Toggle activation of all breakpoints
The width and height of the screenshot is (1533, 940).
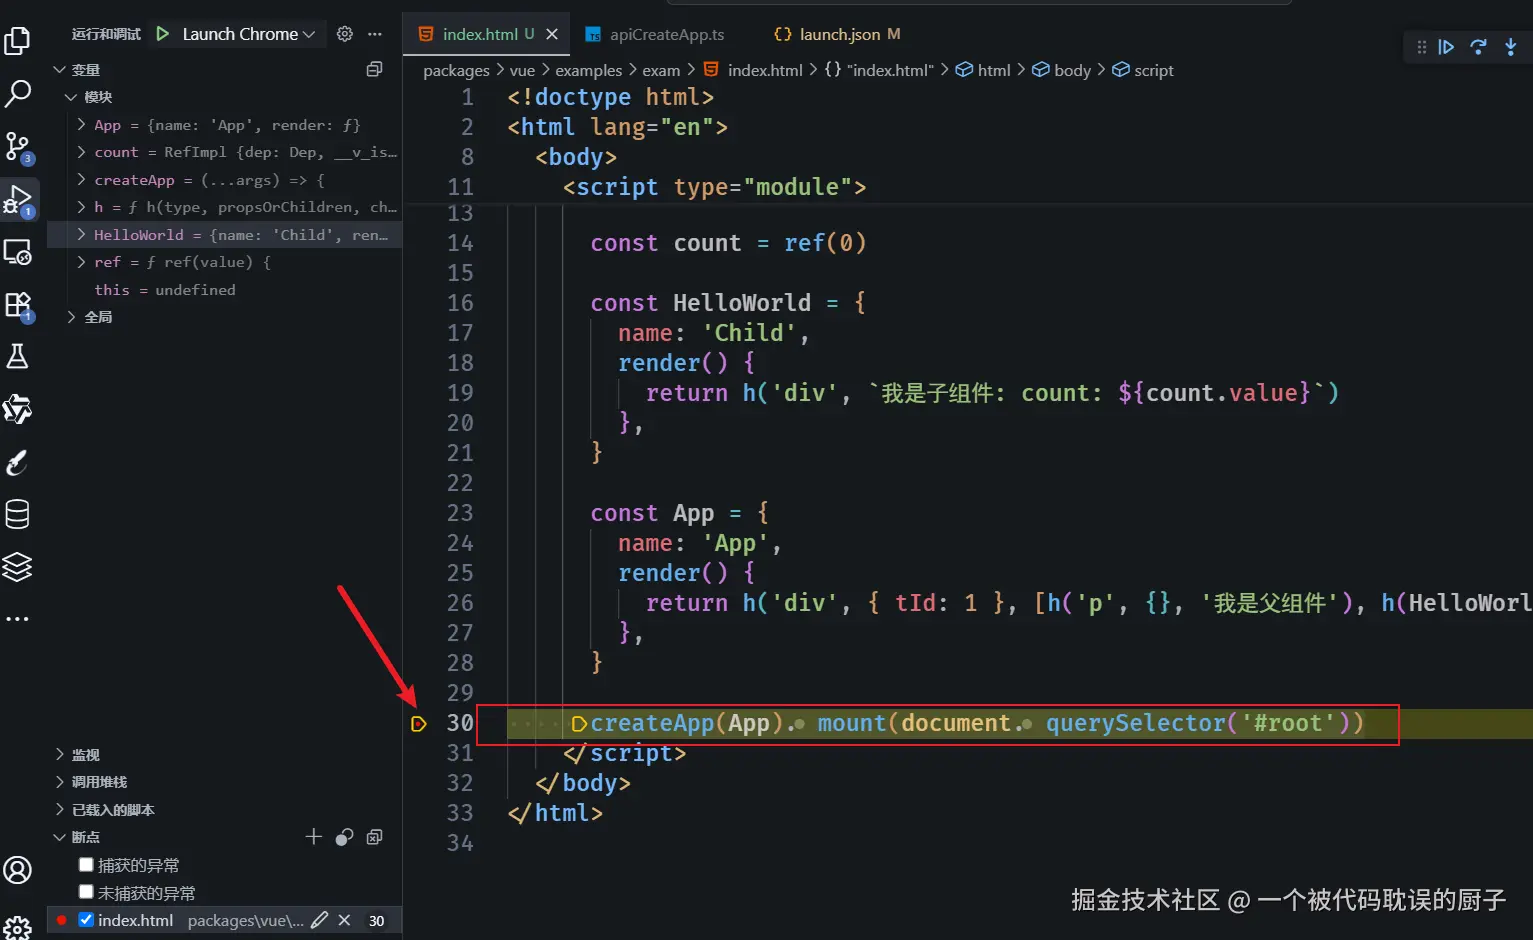coord(344,837)
